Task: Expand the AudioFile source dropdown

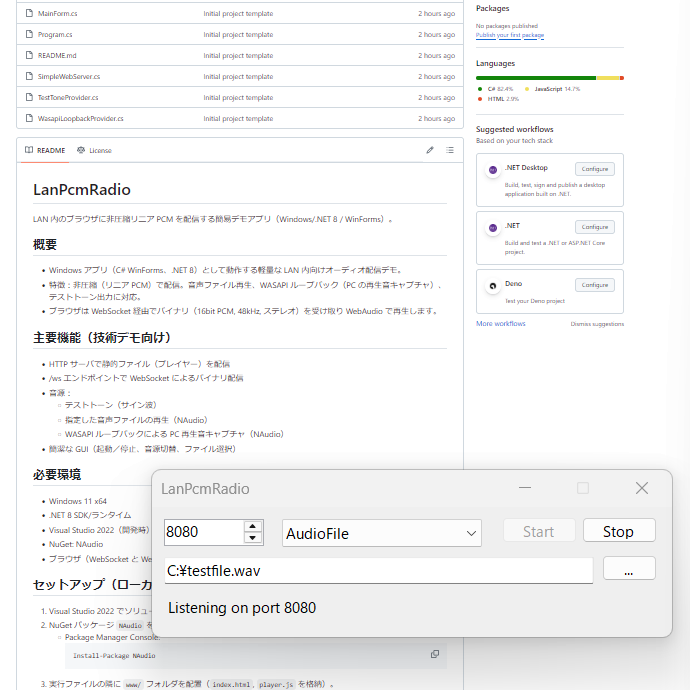Action: [x=472, y=533]
